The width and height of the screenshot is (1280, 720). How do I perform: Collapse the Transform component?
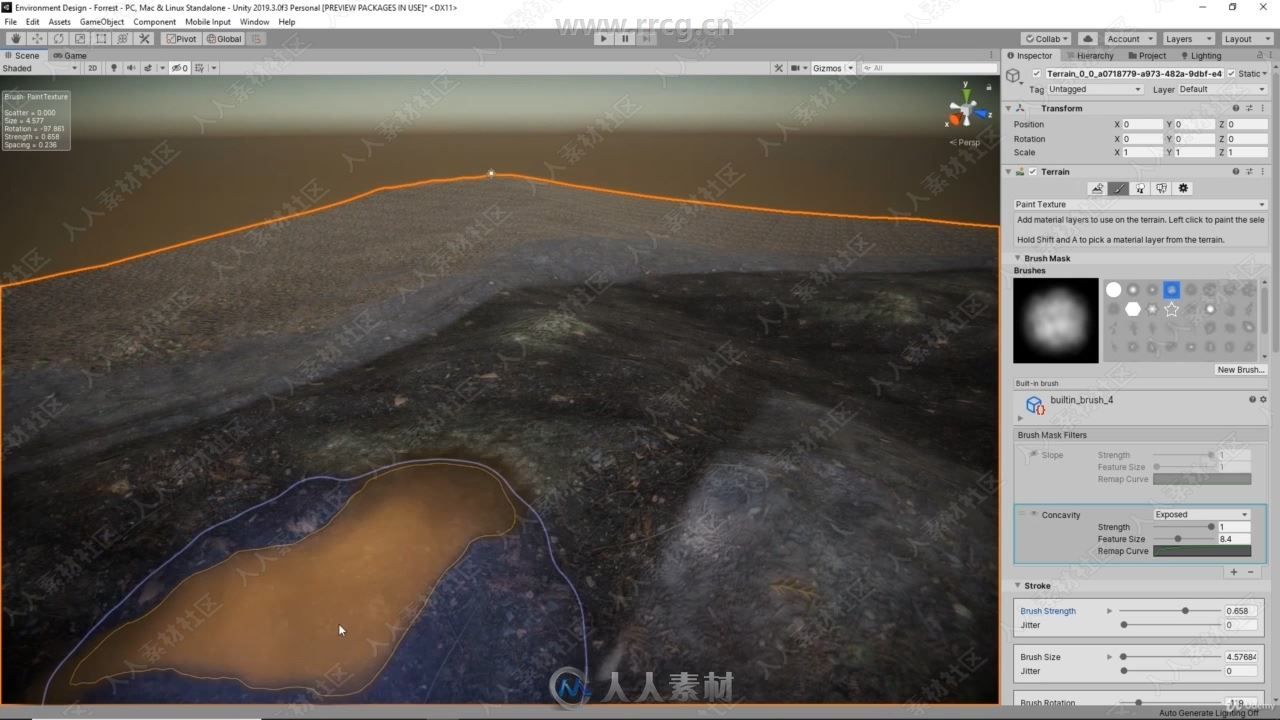click(x=1008, y=108)
